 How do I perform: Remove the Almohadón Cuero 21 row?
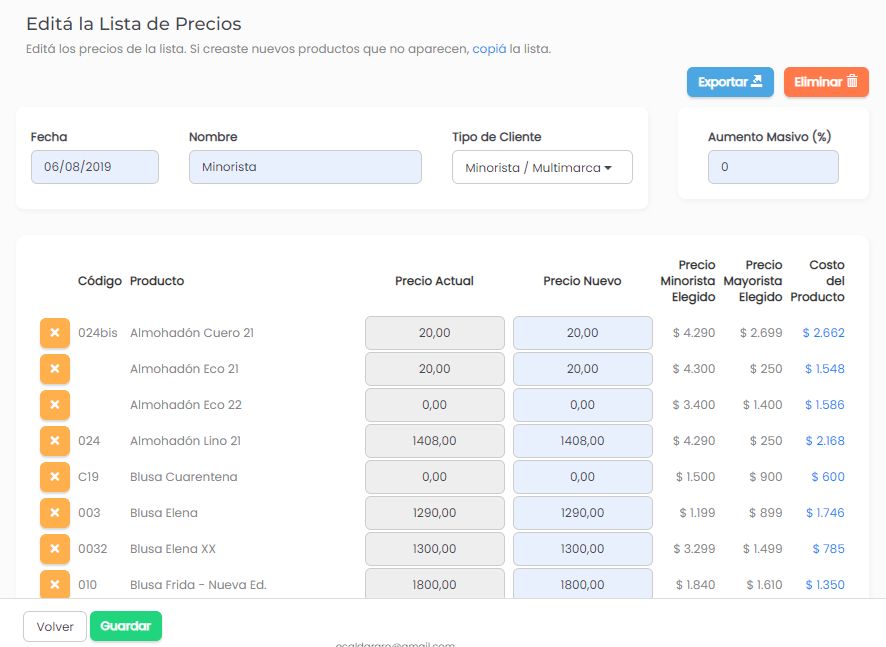pos(55,333)
